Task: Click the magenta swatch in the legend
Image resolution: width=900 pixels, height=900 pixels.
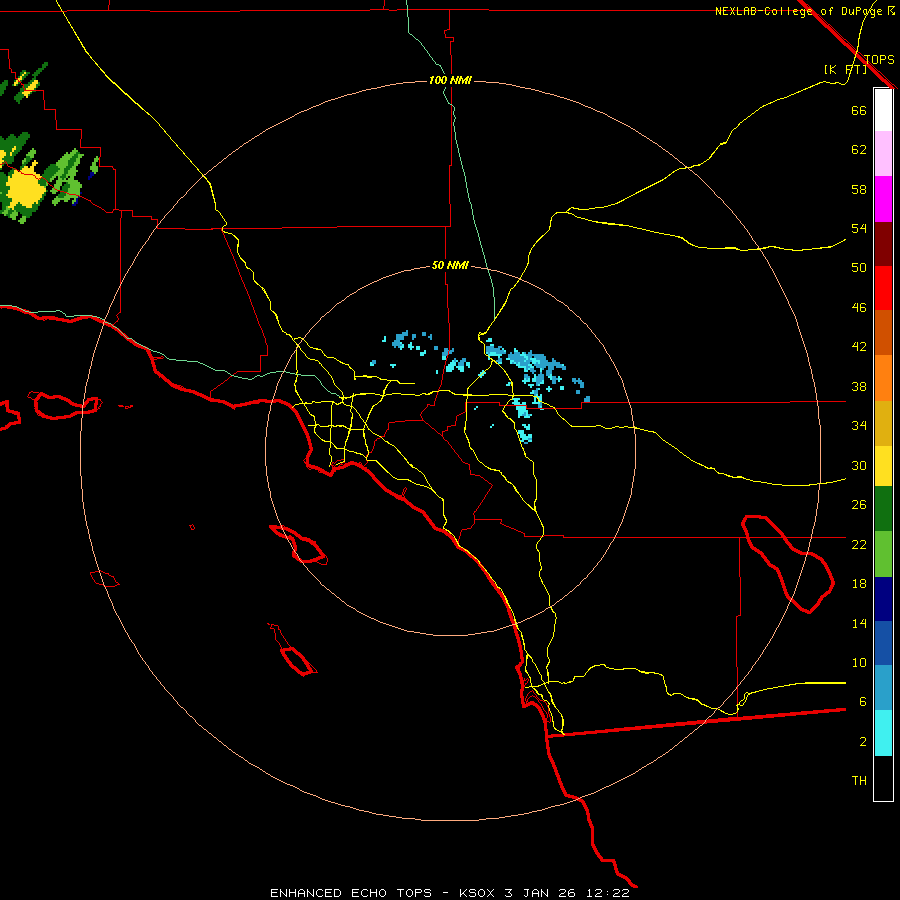Action: [x=883, y=199]
